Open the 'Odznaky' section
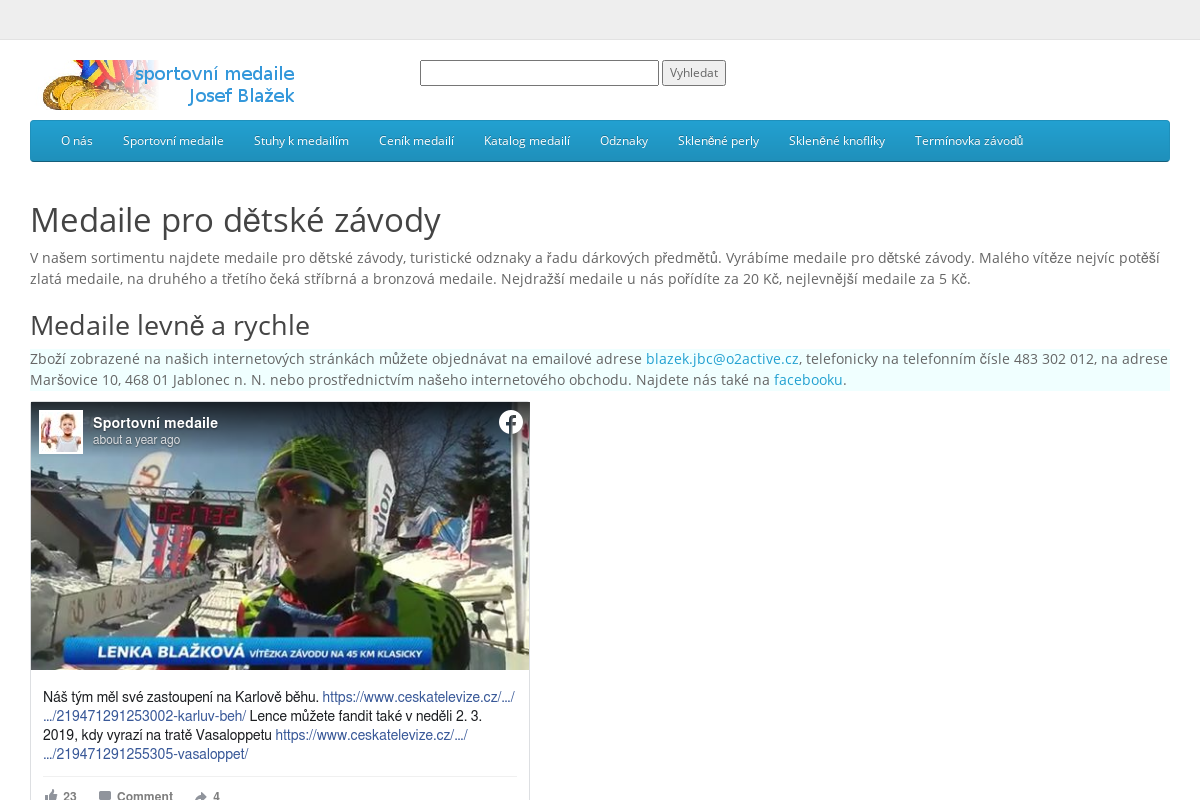The width and height of the screenshot is (1200, 800). 624,141
